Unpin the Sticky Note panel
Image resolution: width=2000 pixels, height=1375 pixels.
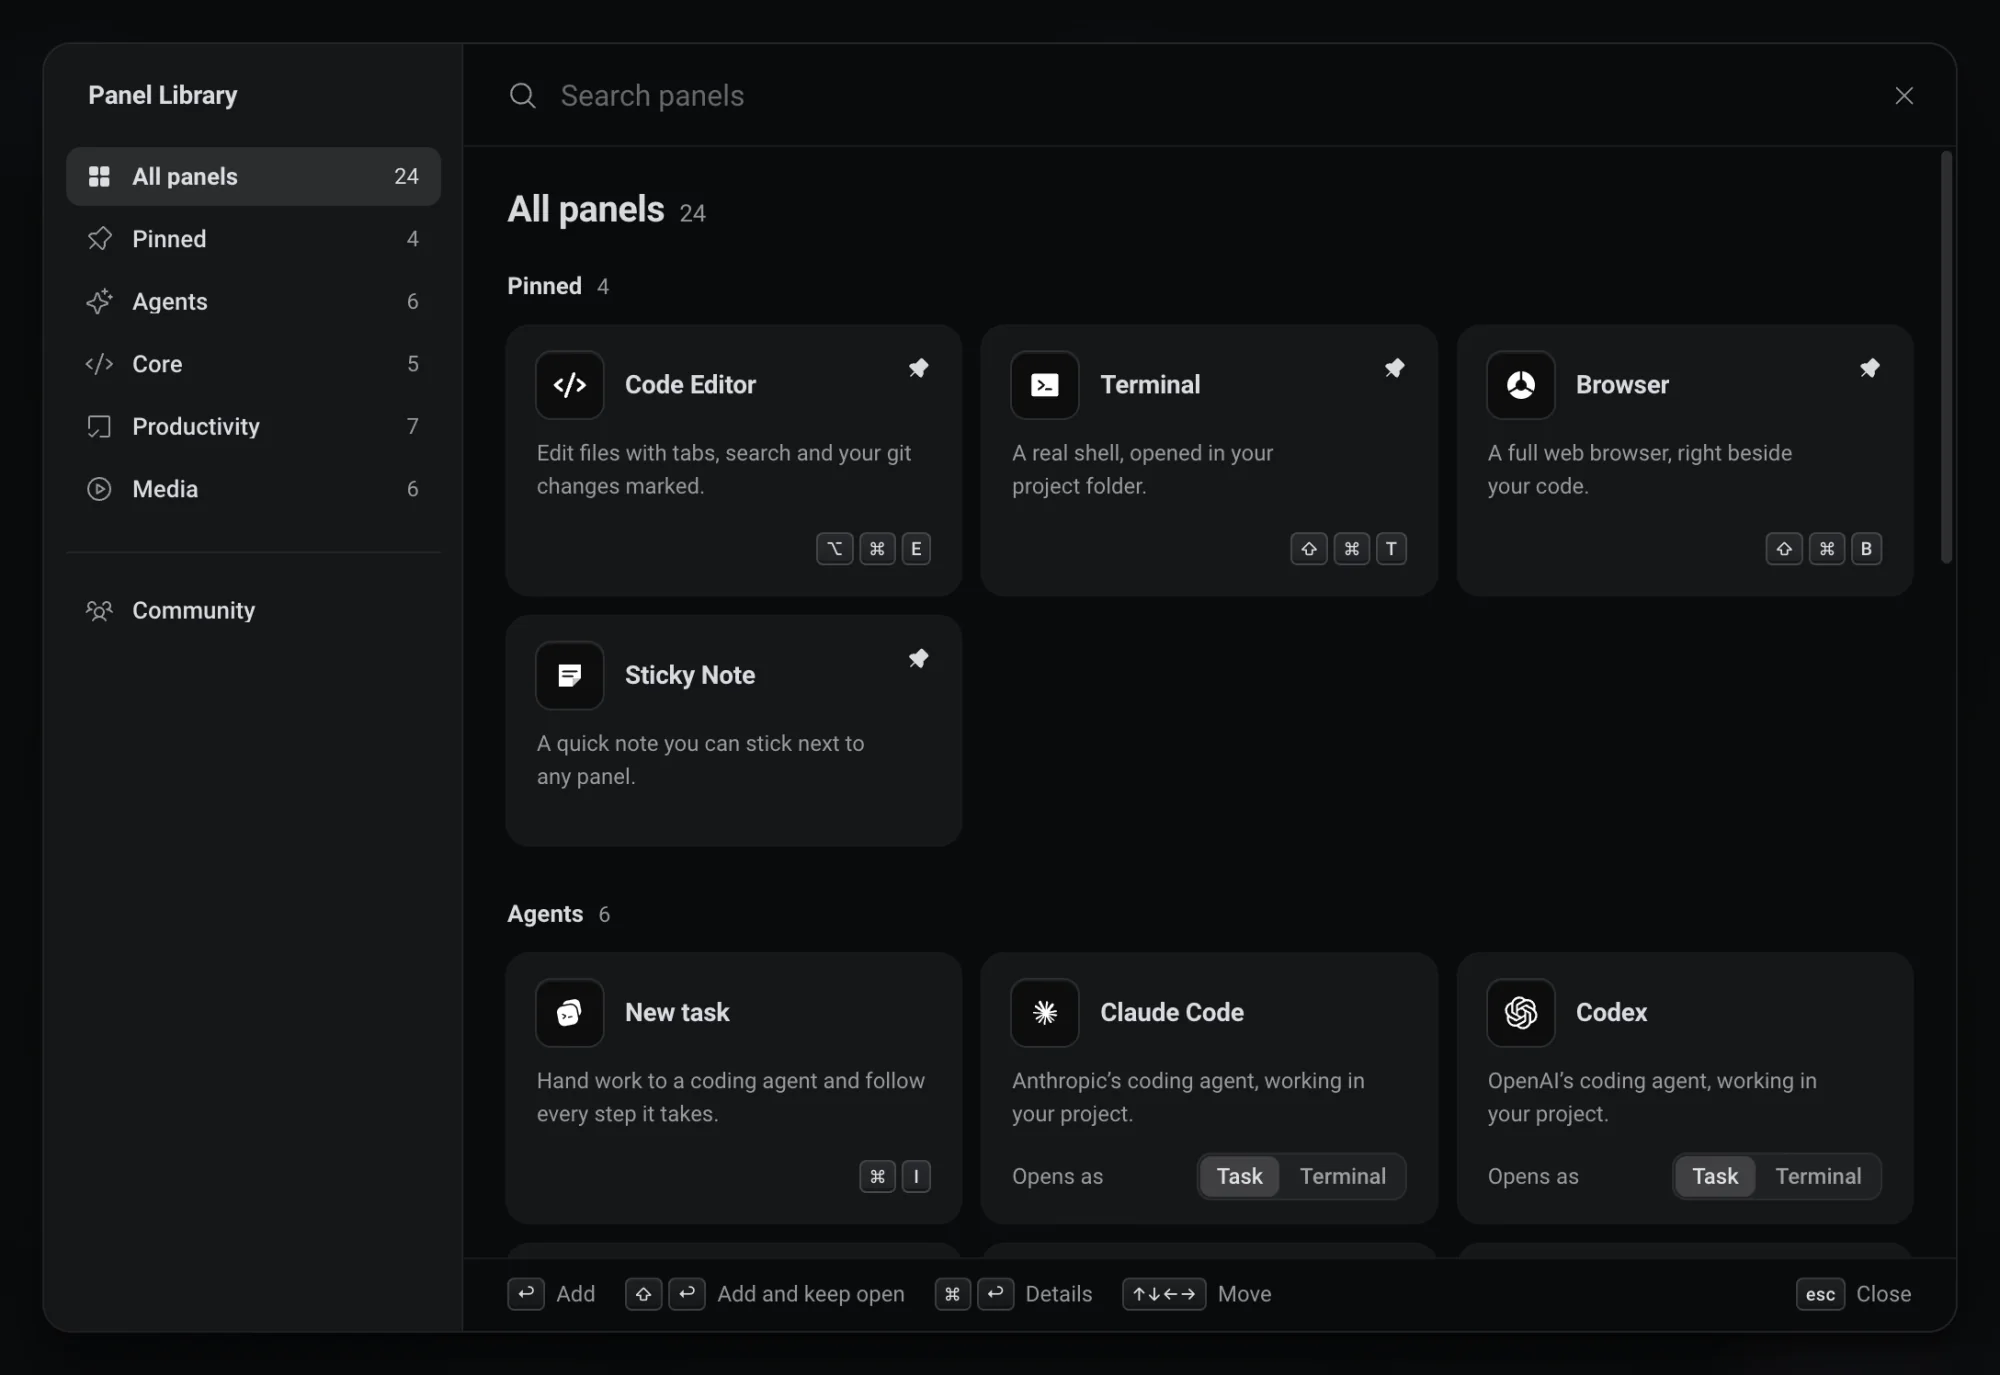918,658
